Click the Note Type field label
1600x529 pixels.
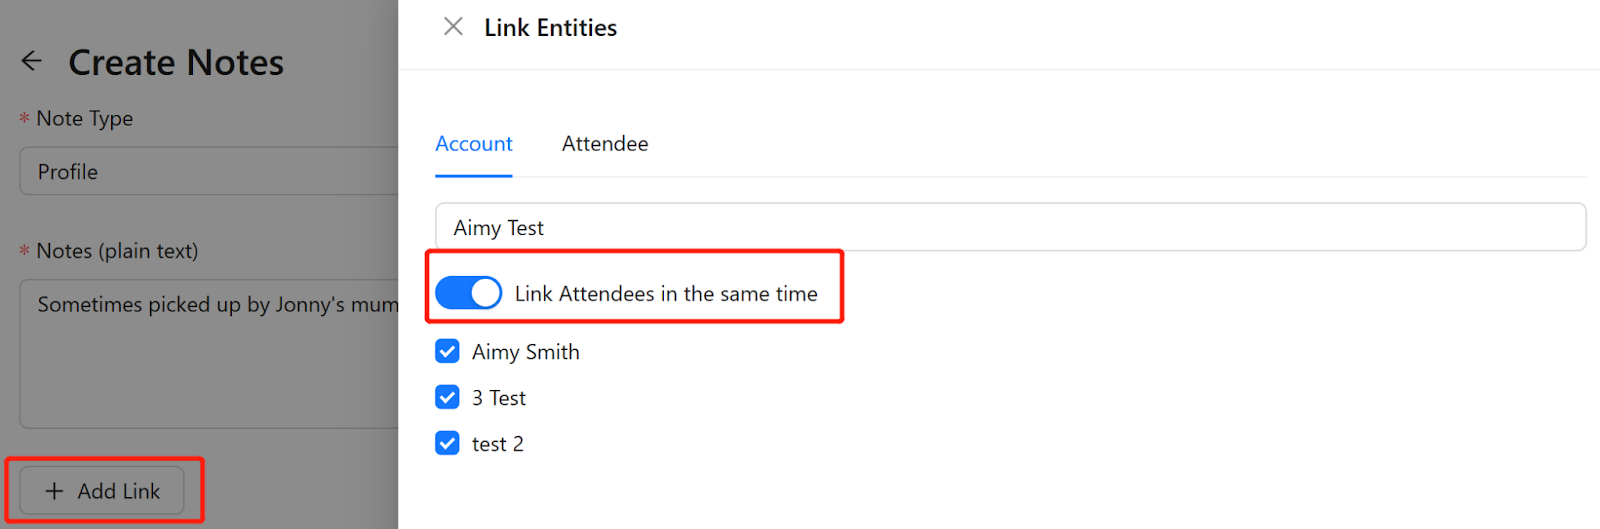(x=85, y=118)
